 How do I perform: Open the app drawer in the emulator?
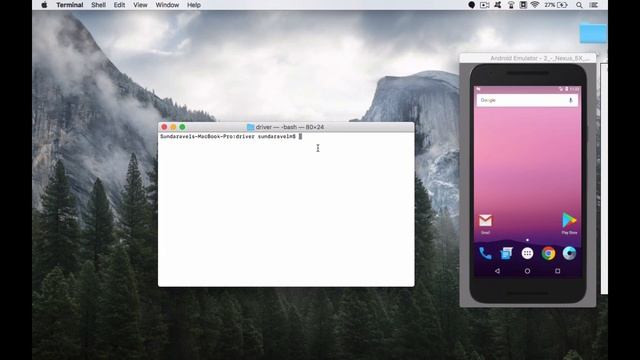(527, 253)
